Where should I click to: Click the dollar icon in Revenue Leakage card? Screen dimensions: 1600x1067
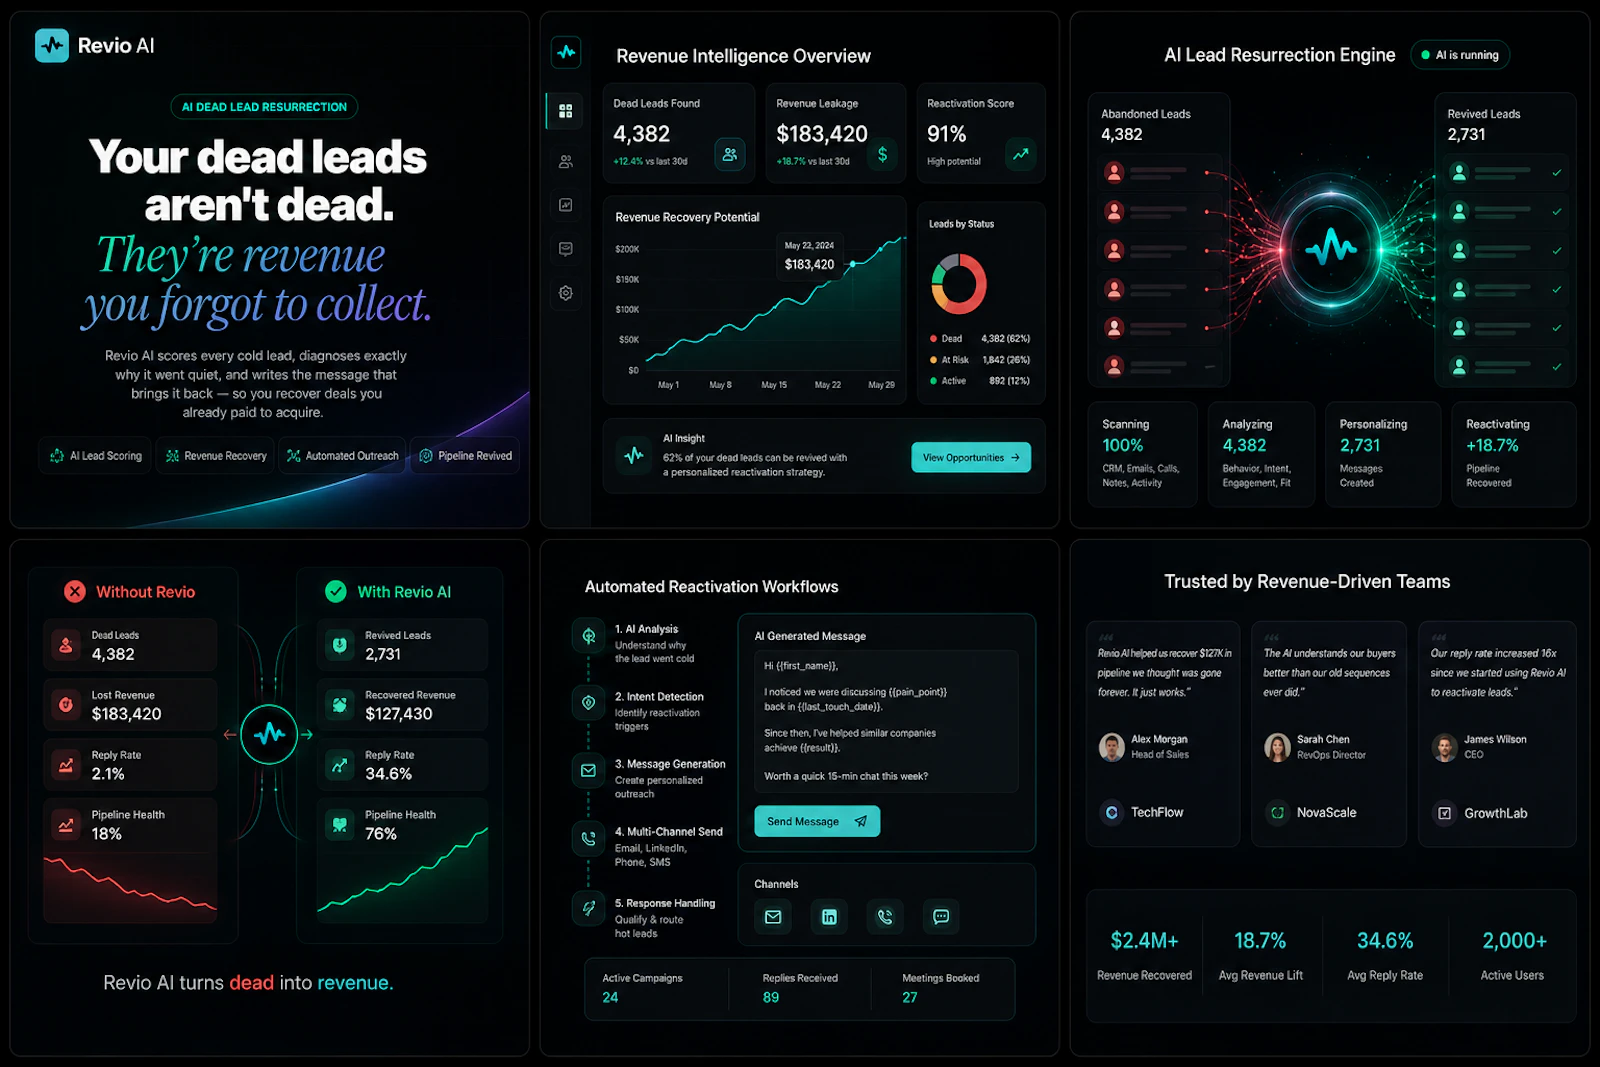tap(882, 154)
